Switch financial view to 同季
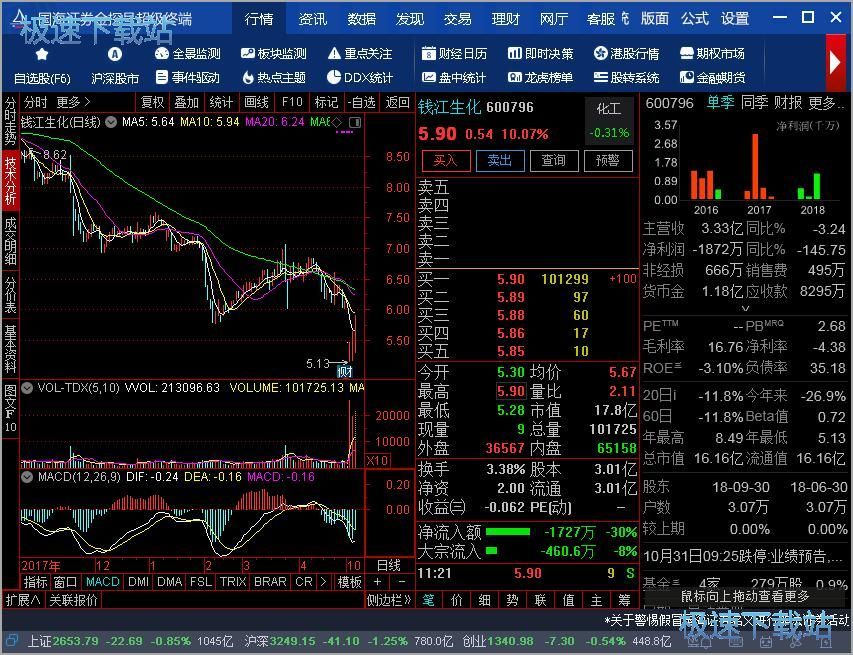 tap(754, 102)
